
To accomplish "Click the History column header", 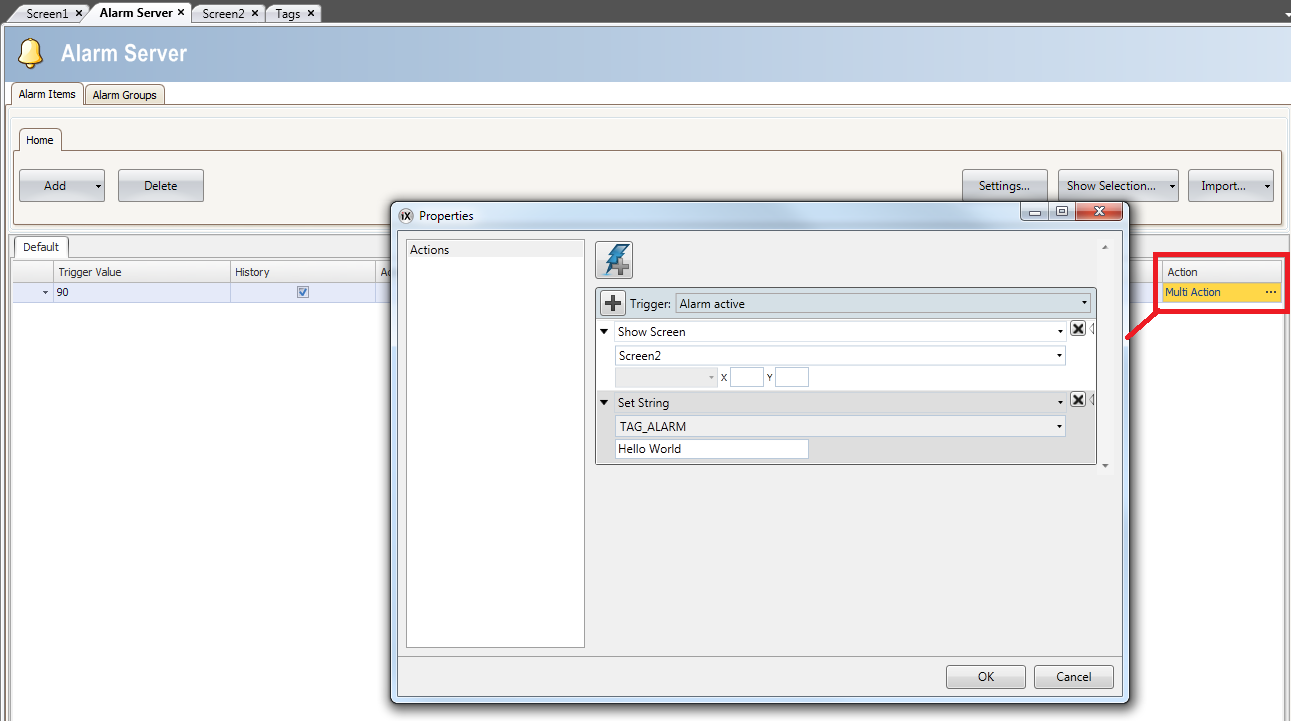I will tap(303, 272).
